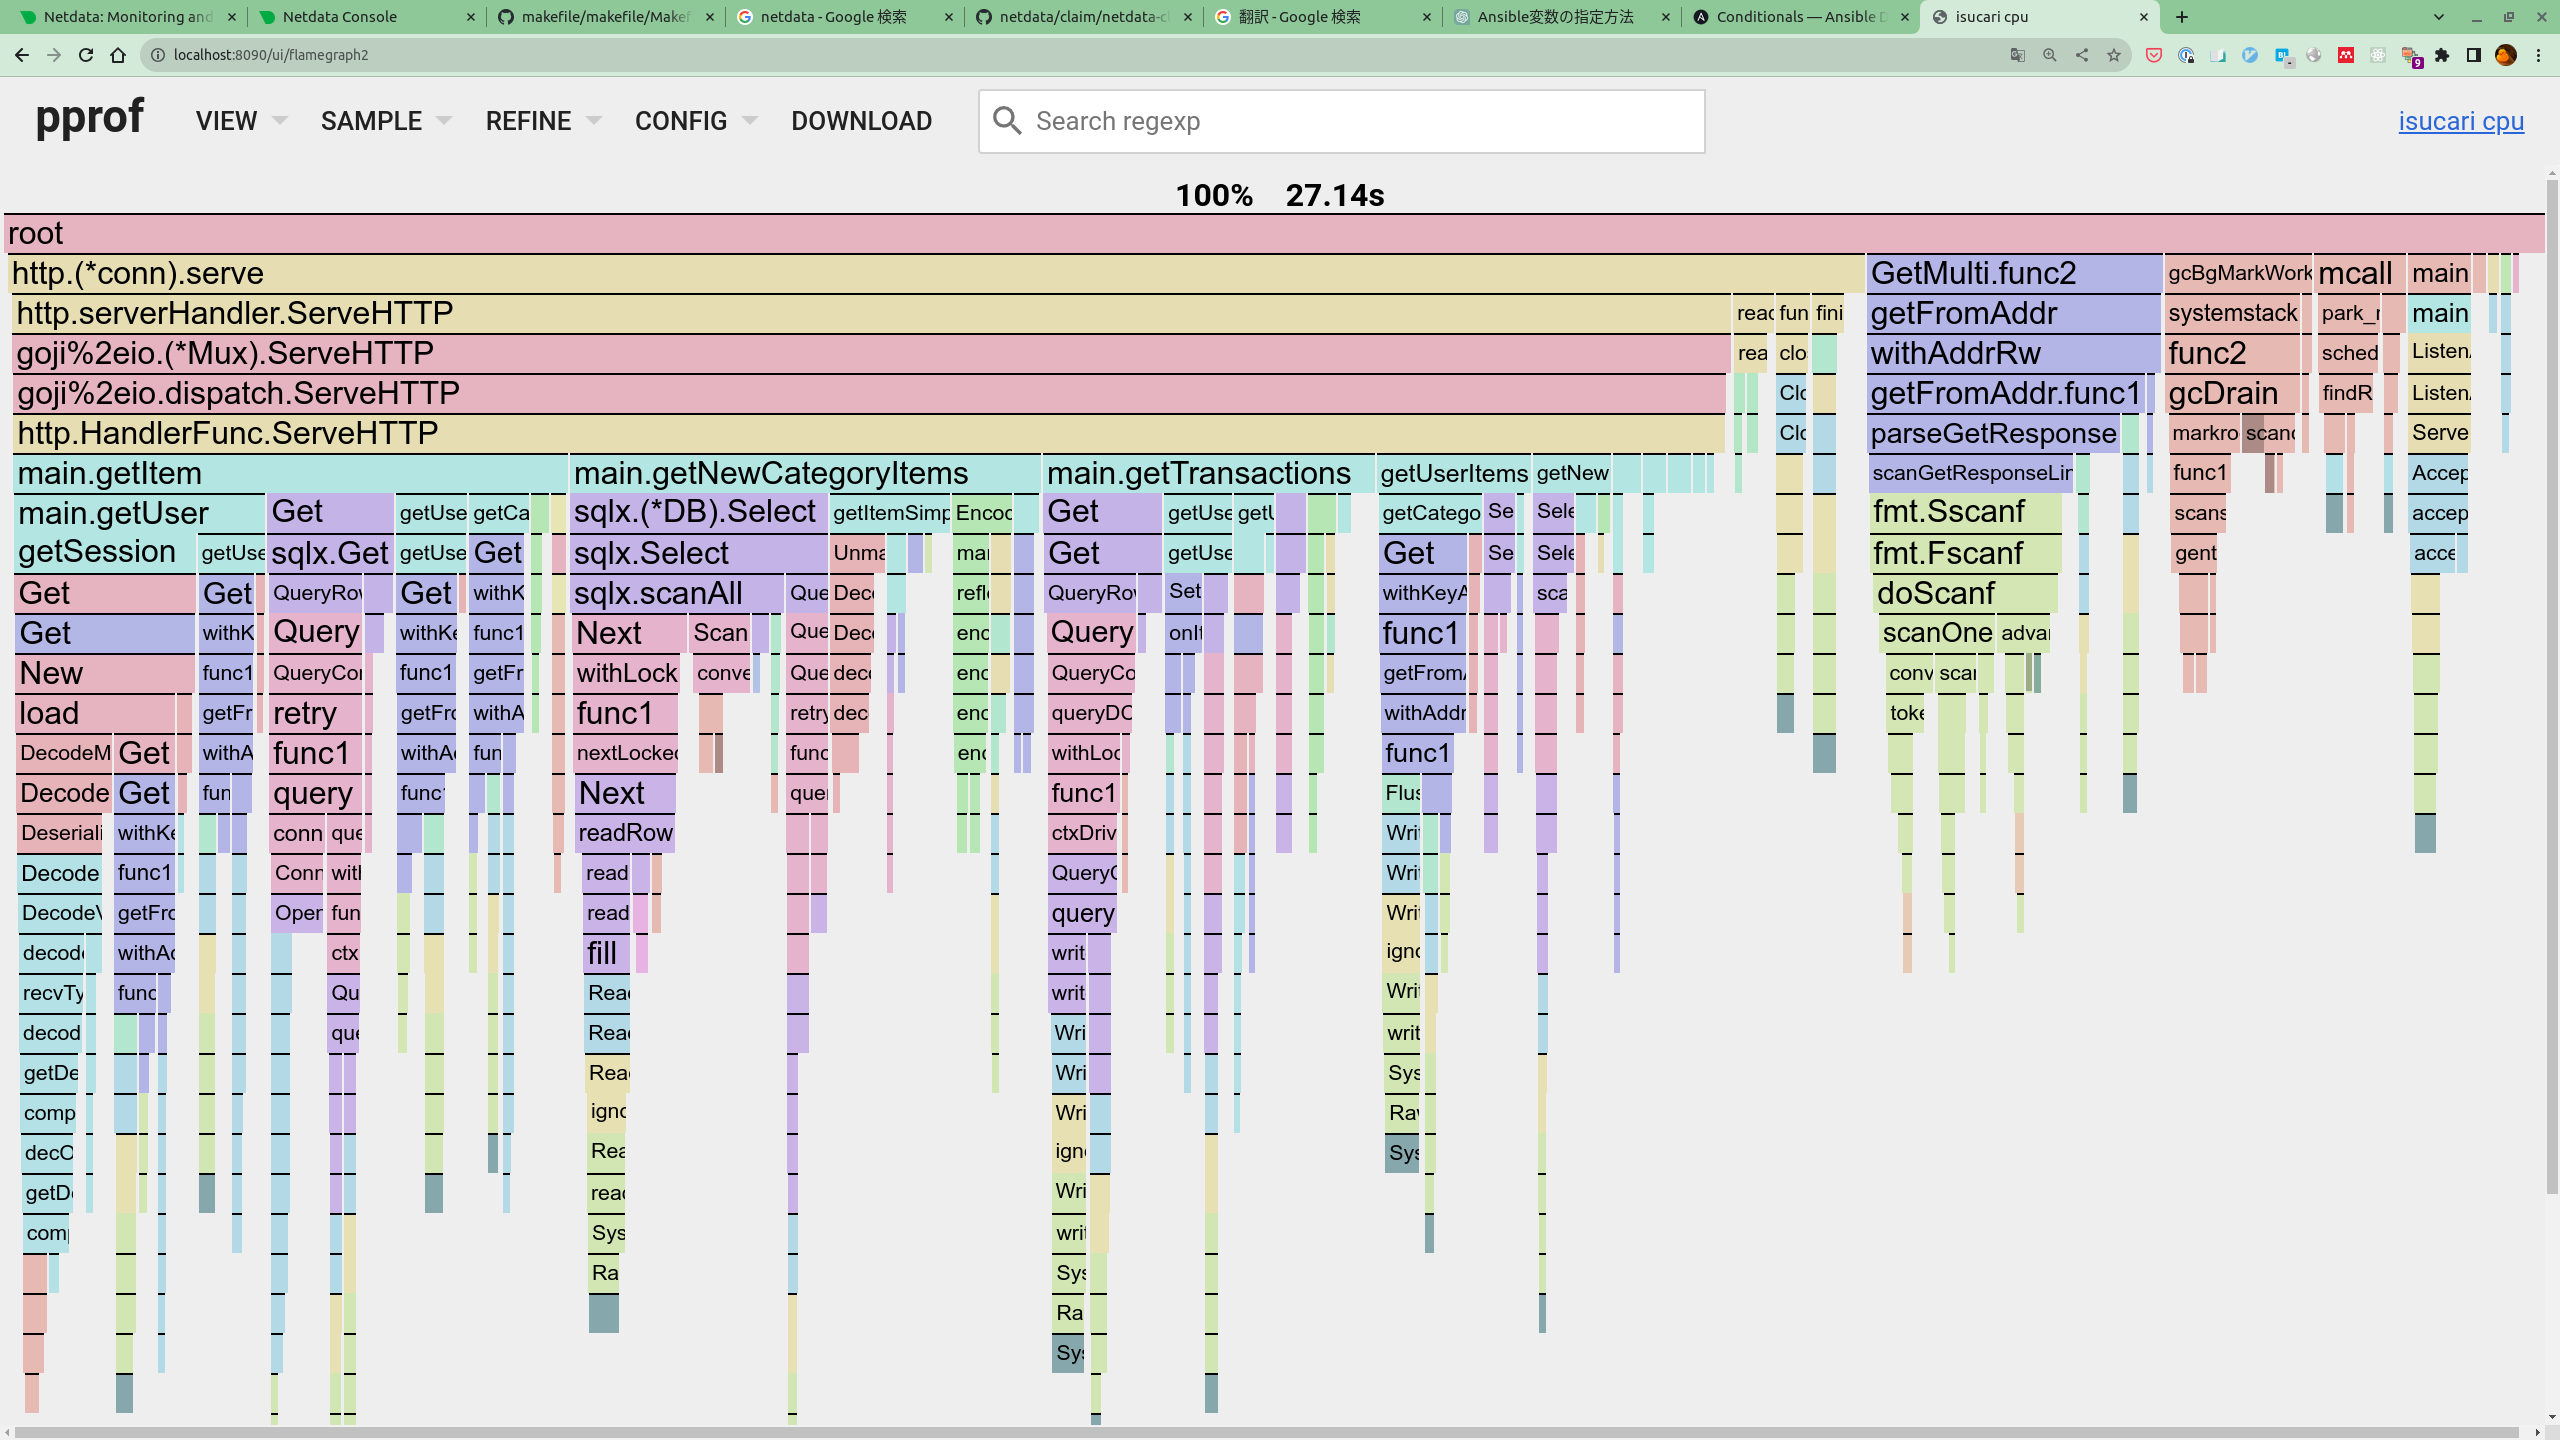Select the 'fmt.Sscanf' frame
The width and height of the screenshot is (2560, 1440).
pyautogui.click(x=1965, y=512)
